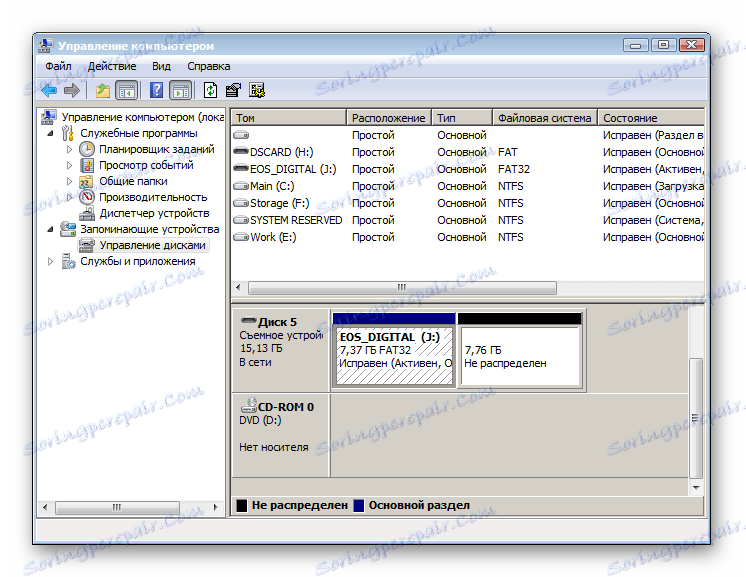Click the Disk Management icon in tree

(x=87, y=245)
